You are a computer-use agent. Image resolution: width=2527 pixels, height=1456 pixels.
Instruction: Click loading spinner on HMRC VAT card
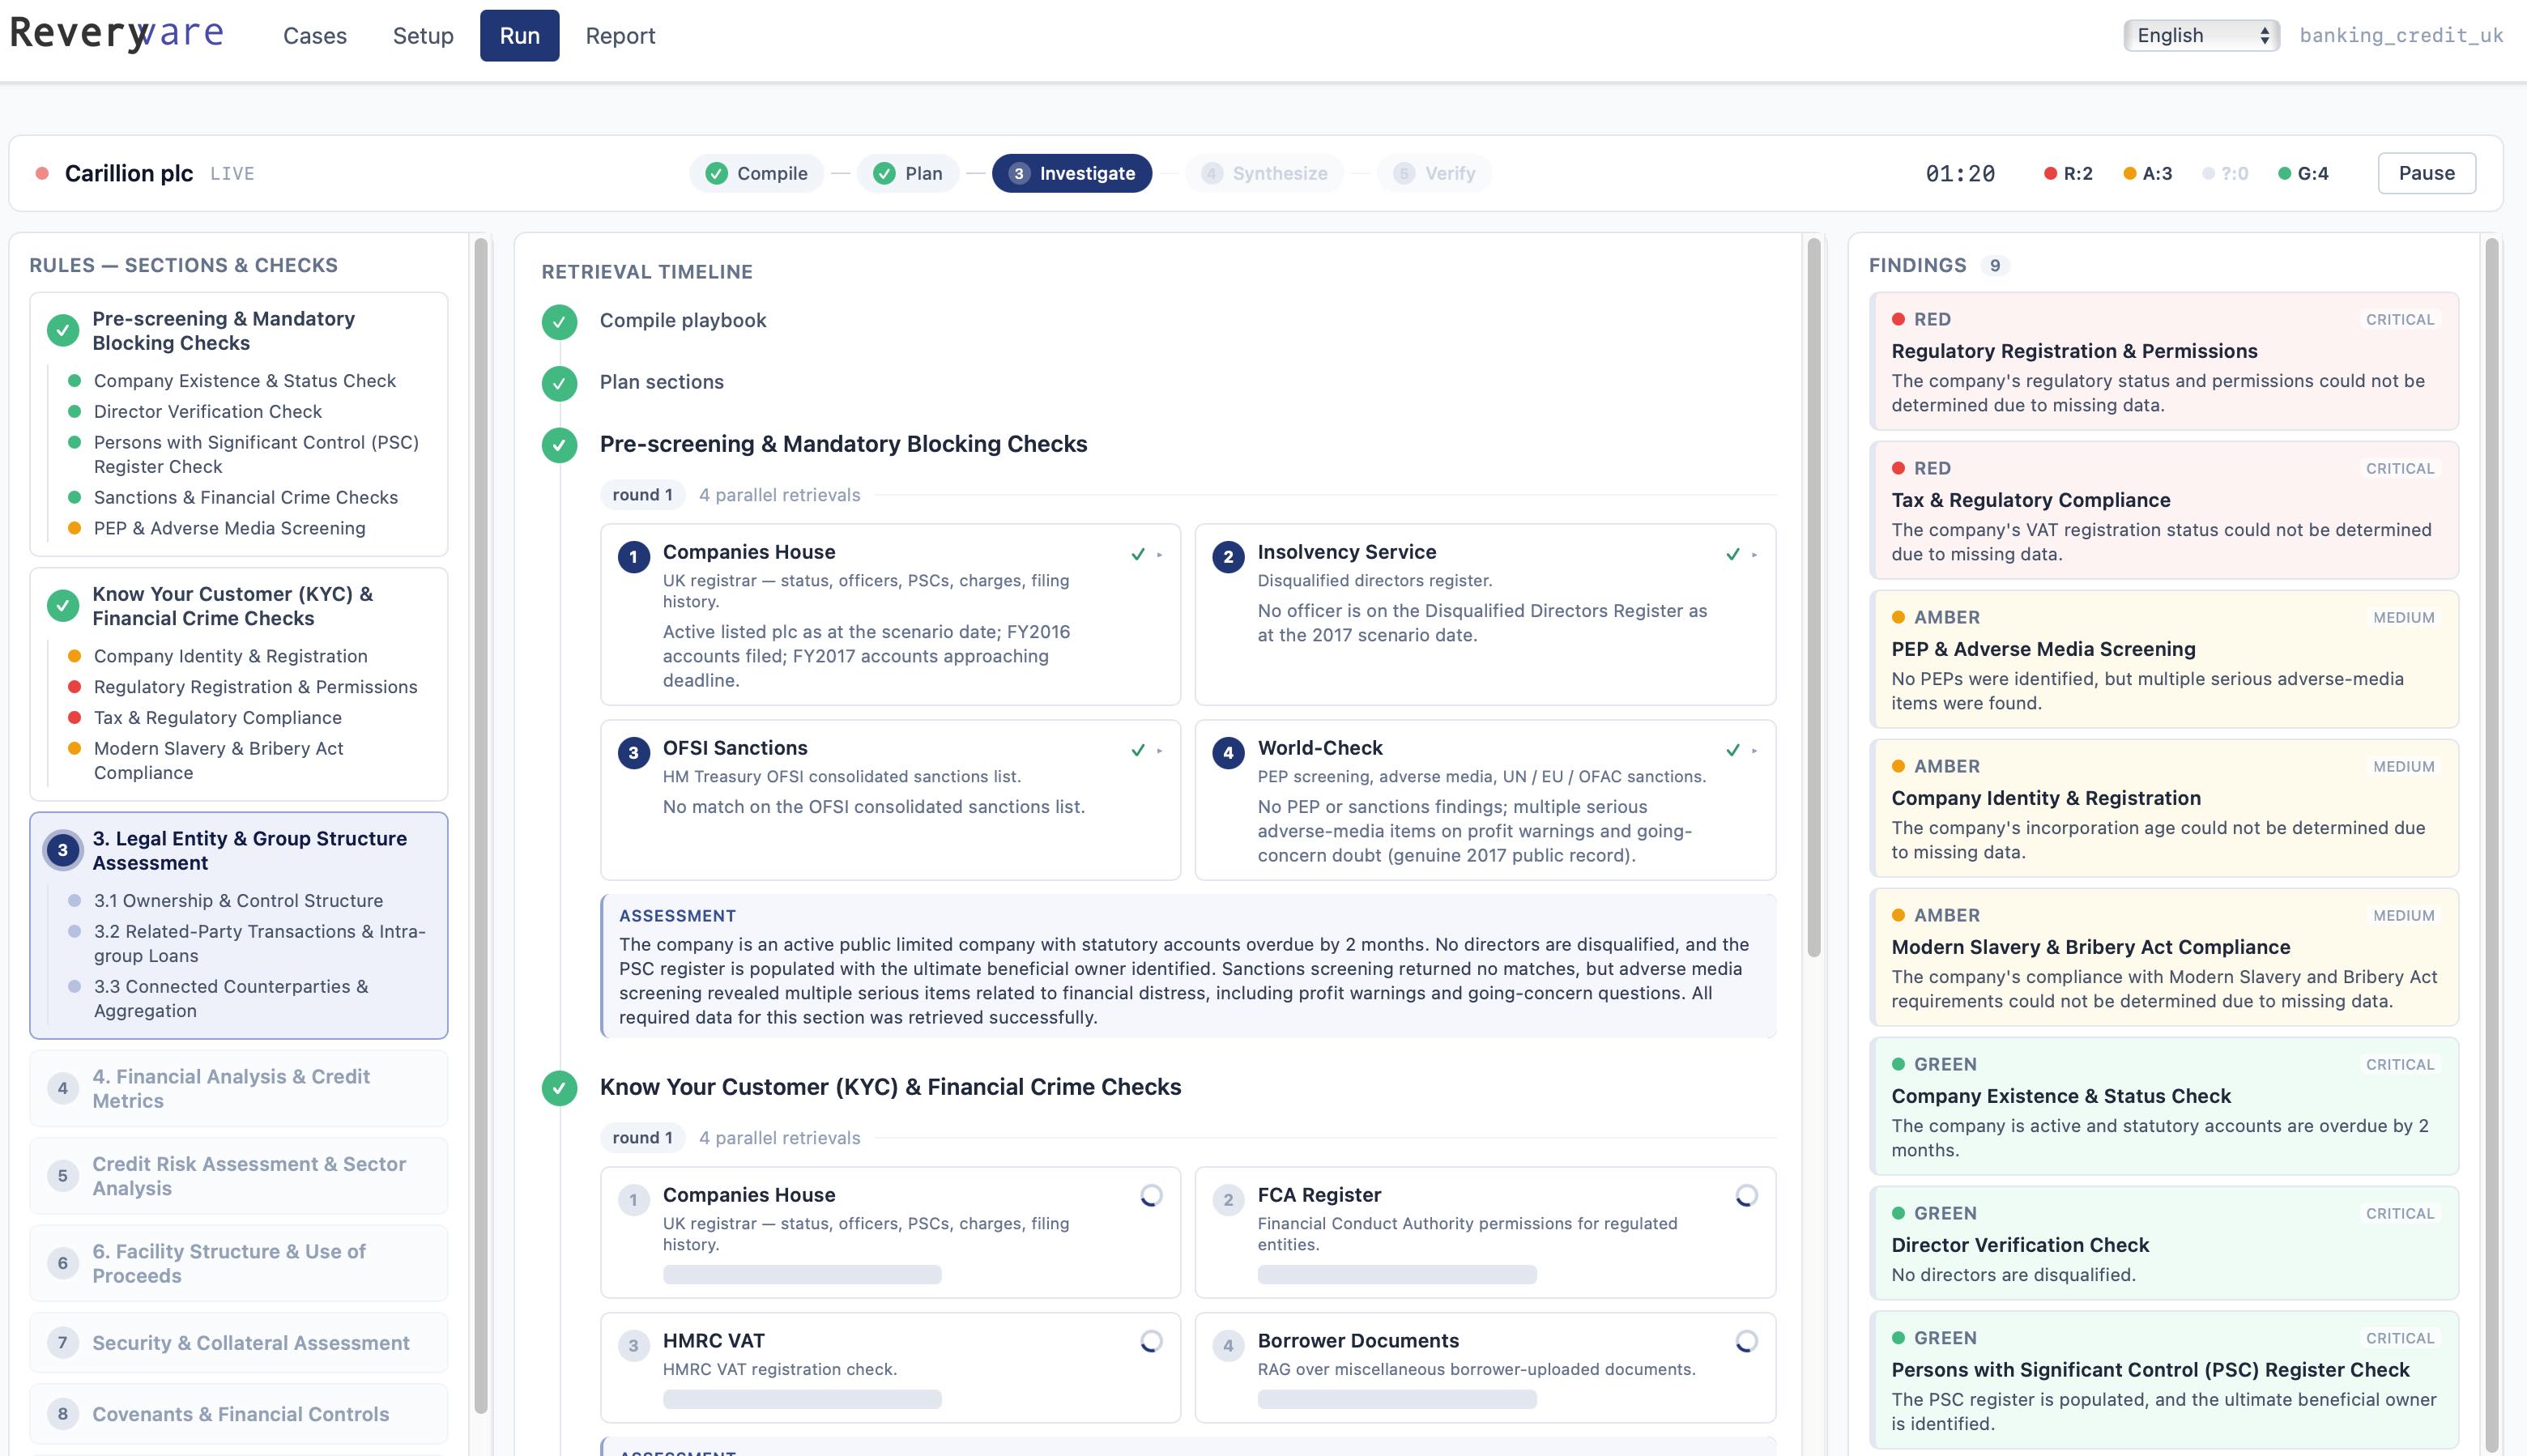tap(1151, 1341)
